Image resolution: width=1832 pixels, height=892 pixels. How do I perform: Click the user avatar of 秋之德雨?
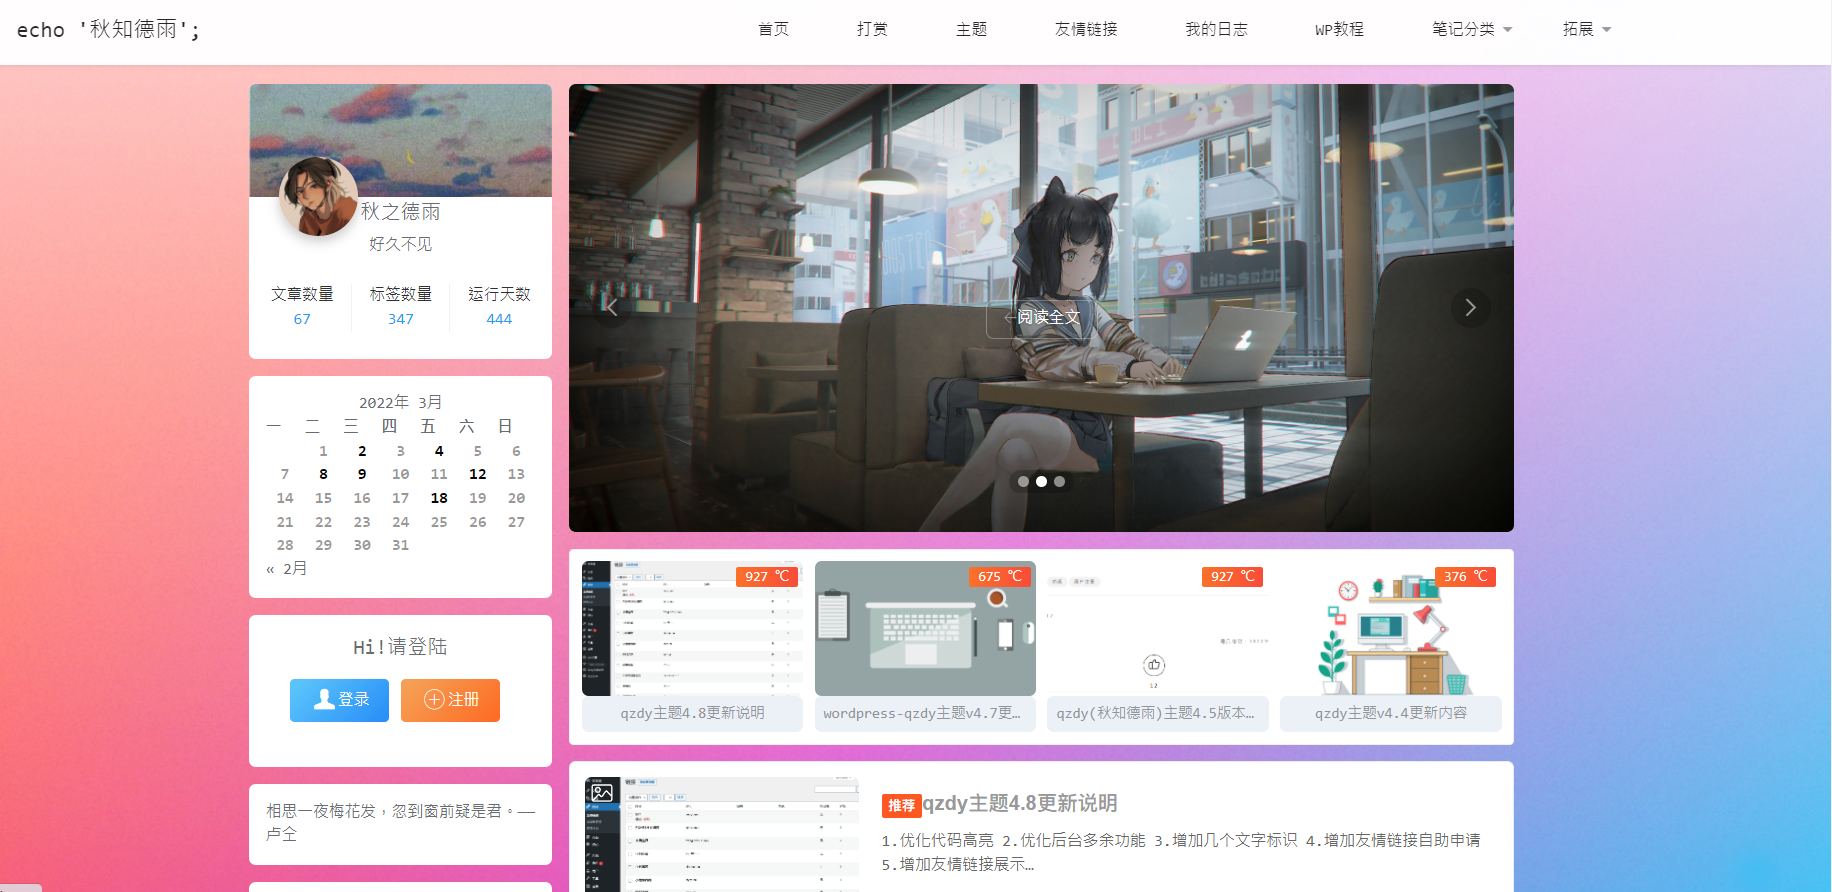[x=318, y=196]
